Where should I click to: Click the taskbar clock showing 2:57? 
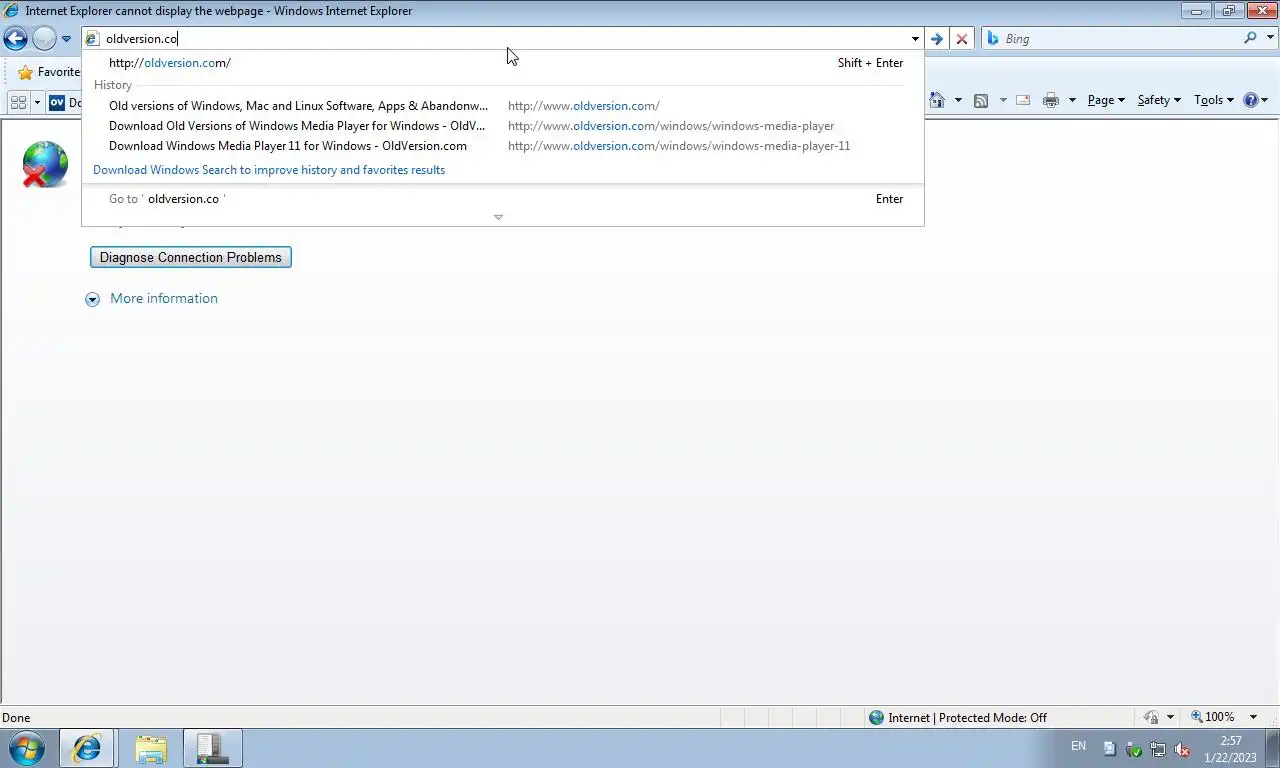[x=1230, y=749]
